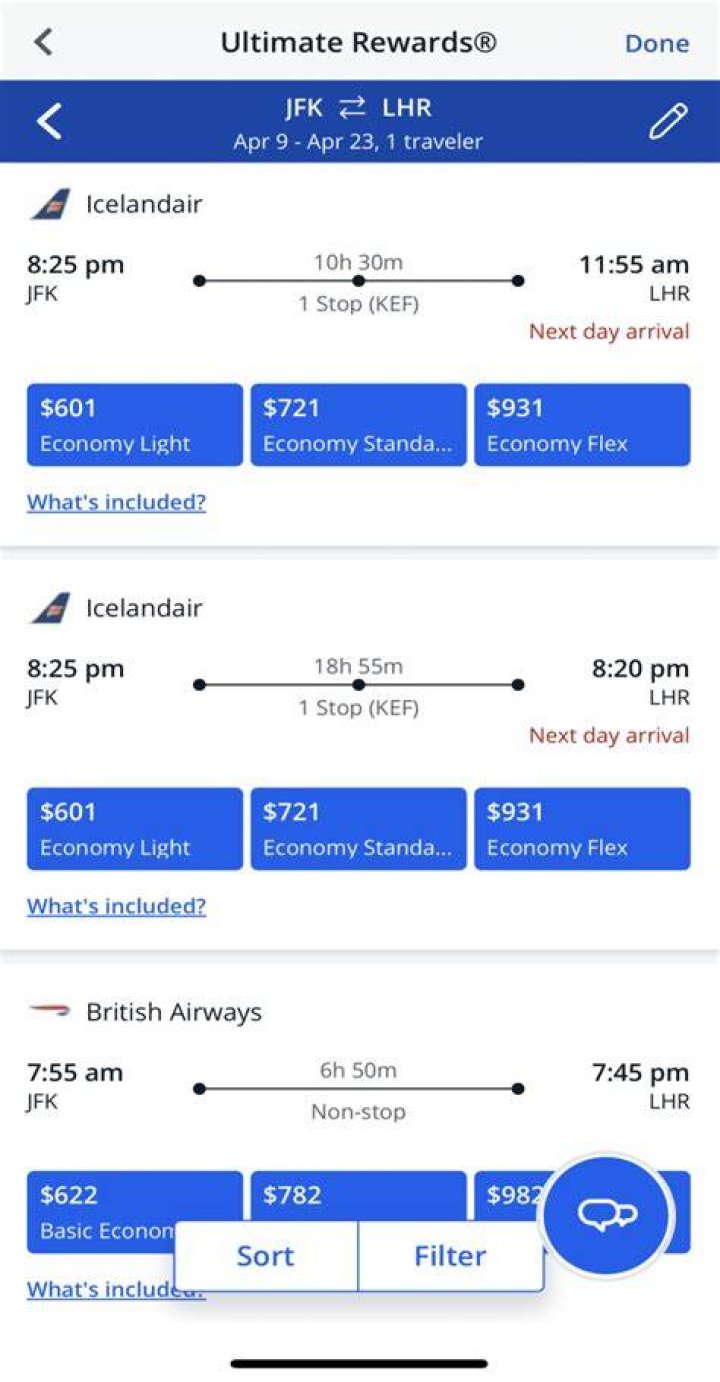Image resolution: width=720 pixels, height=1382 pixels.
Task: Tap the second Icelandair airline logo
Action: 50,608
